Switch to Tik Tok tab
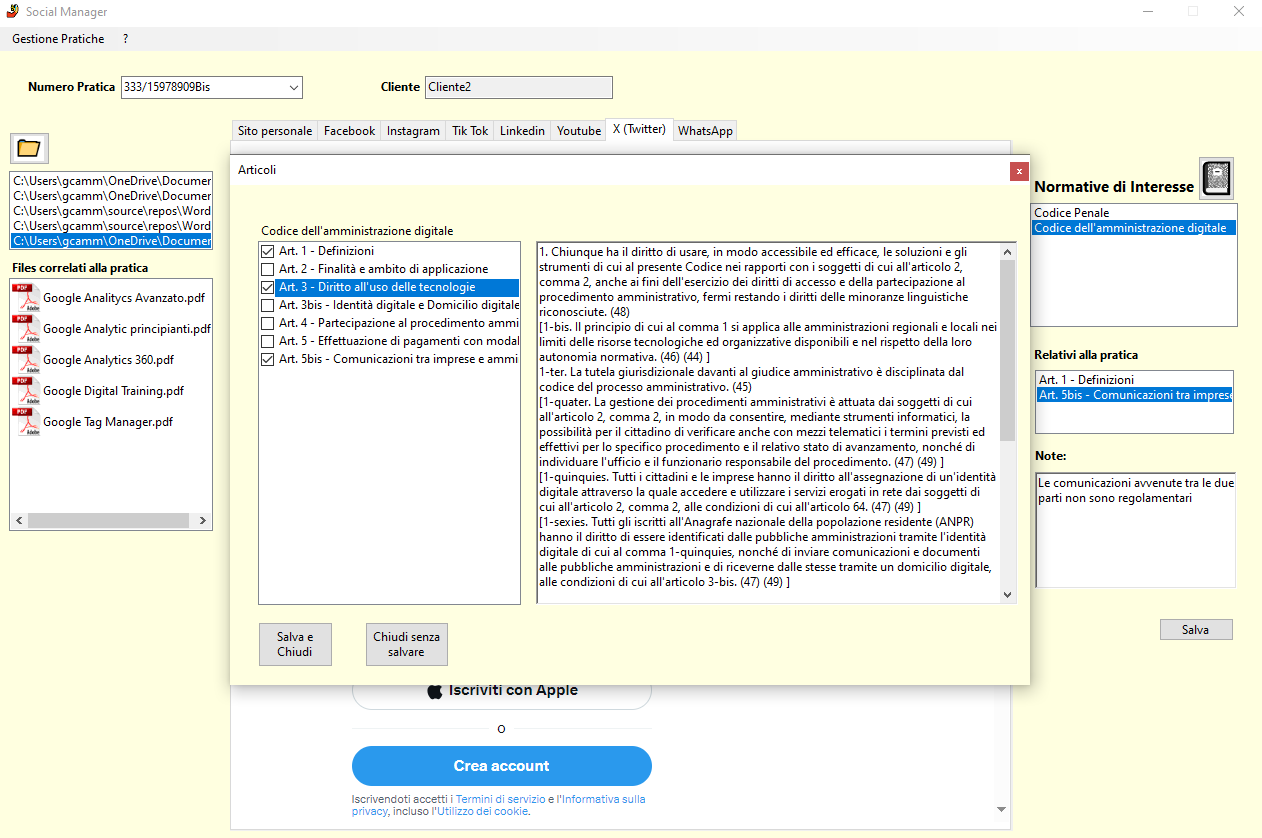The width and height of the screenshot is (1262, 838). point(470,131)
